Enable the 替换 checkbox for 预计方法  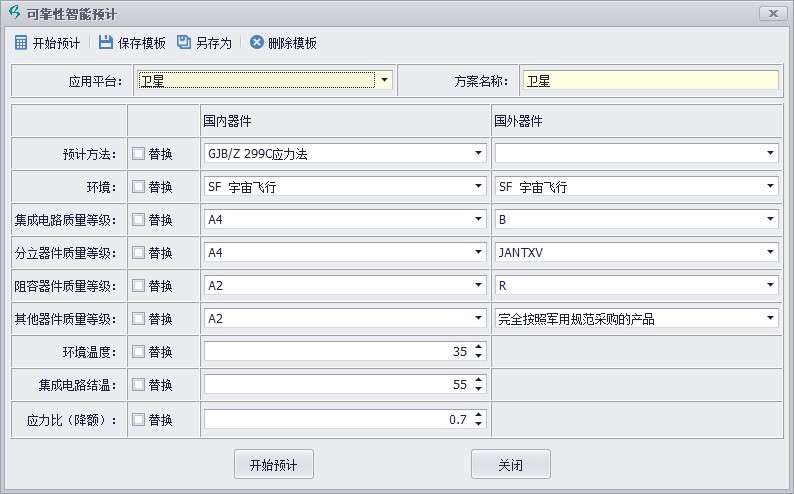[x=139, y=154]
